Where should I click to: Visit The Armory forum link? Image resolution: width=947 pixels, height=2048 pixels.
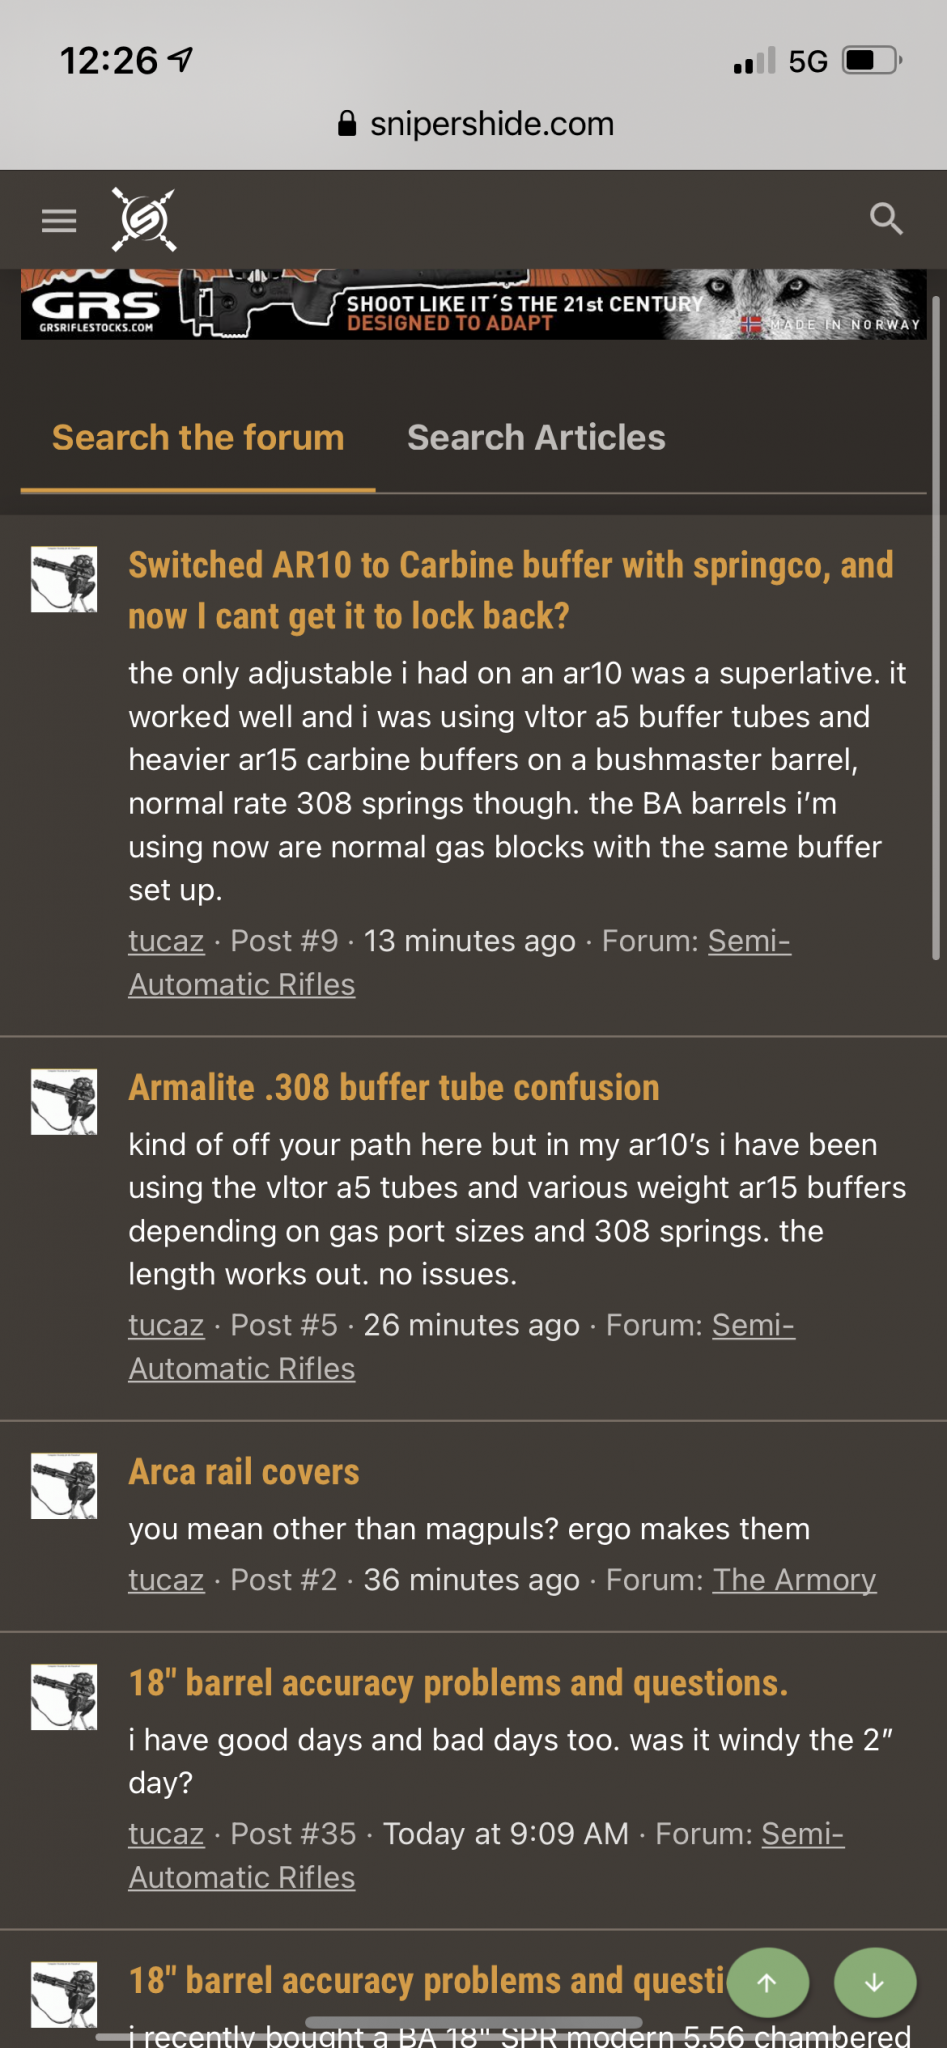click(x=794, y=1580)
